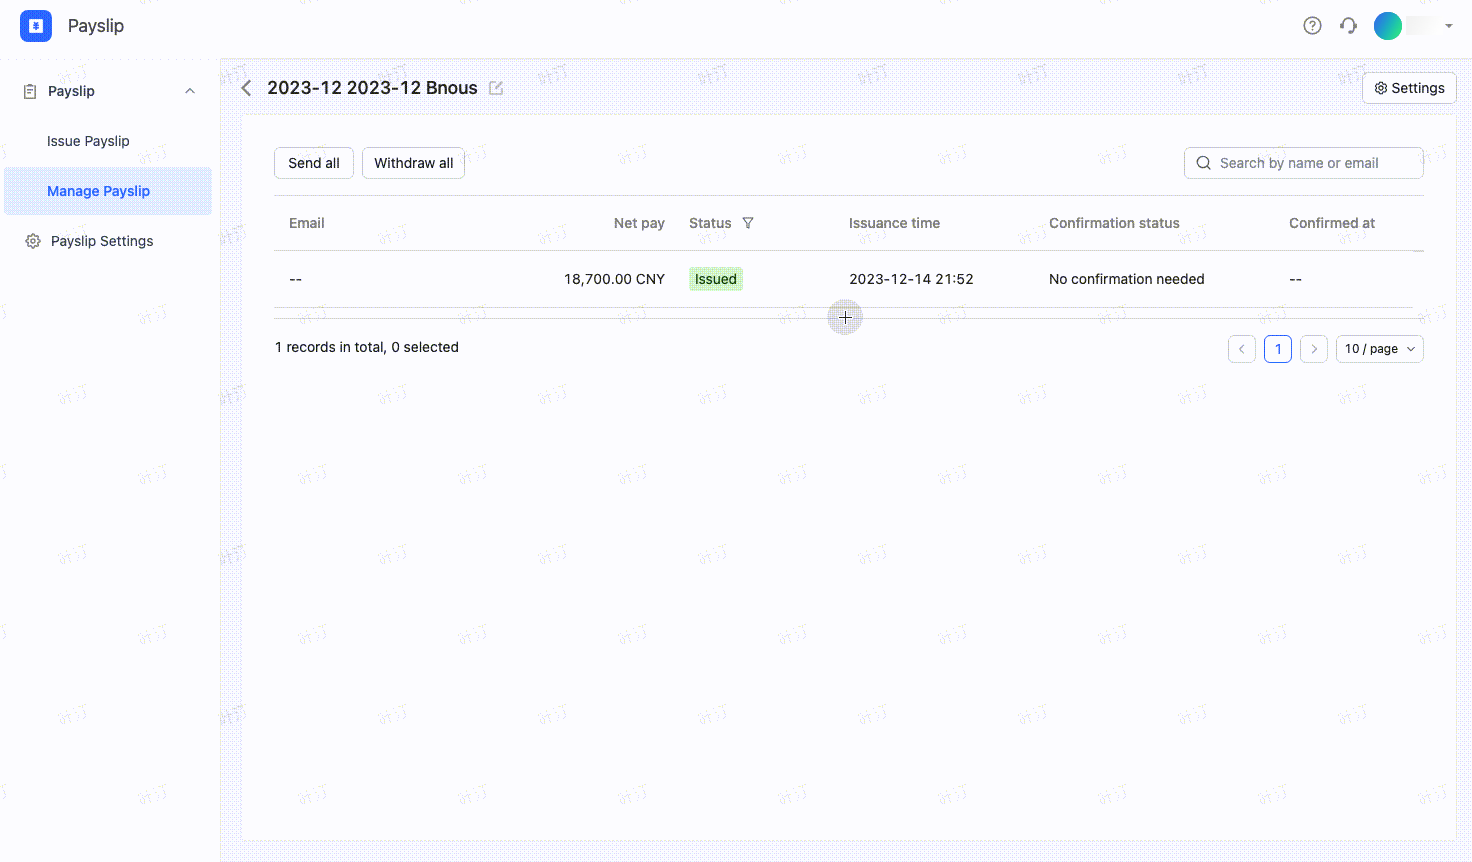The height and width of the screenshot is (862, 1472).
Task: Open the 10 / page size dropdown
Action: (1379, 349)
